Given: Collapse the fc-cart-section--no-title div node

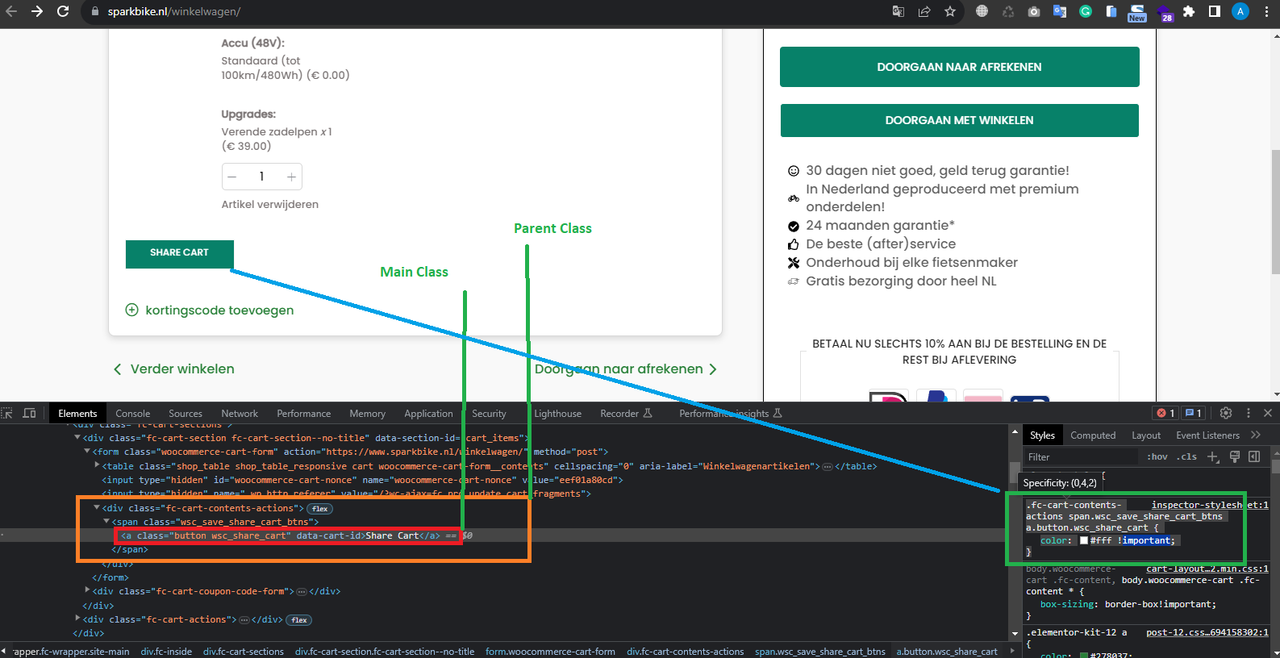Looking at the screenshot, I should point(78,438).
